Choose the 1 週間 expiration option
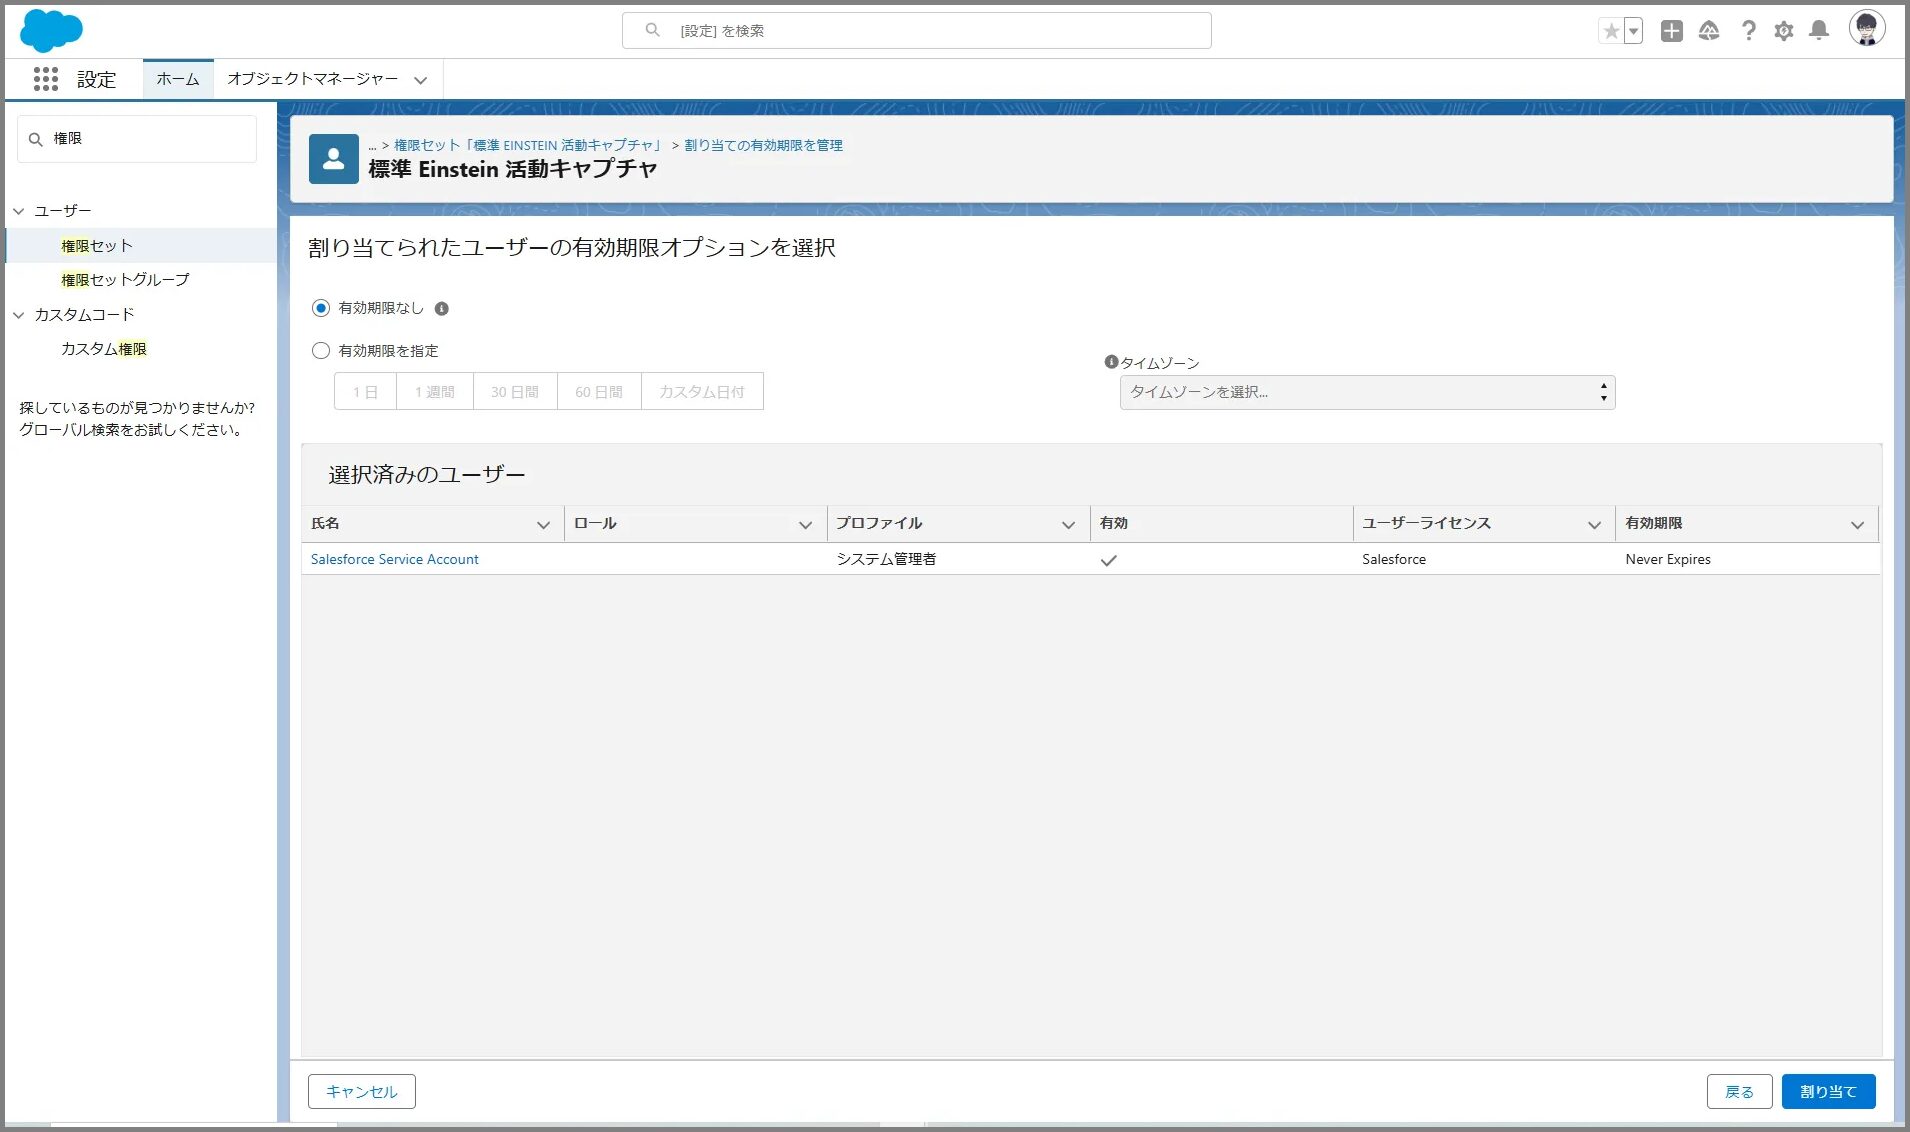The width and height of the screenshot is (1910, 1132). click(435, 392)
